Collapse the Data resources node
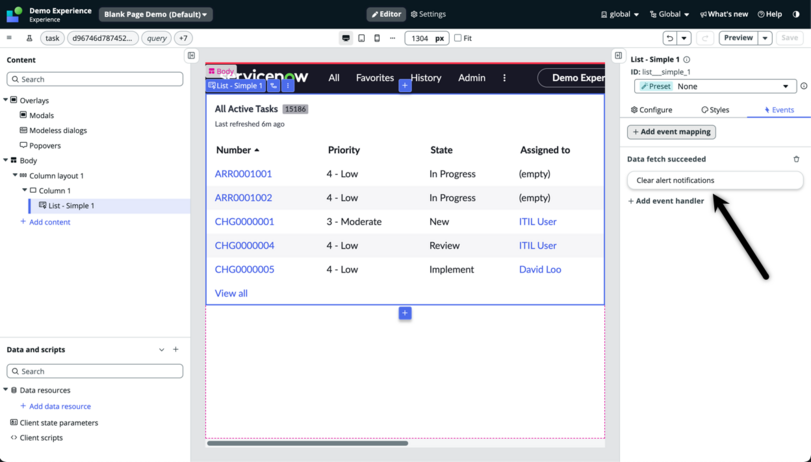 (x=6, y=389)
